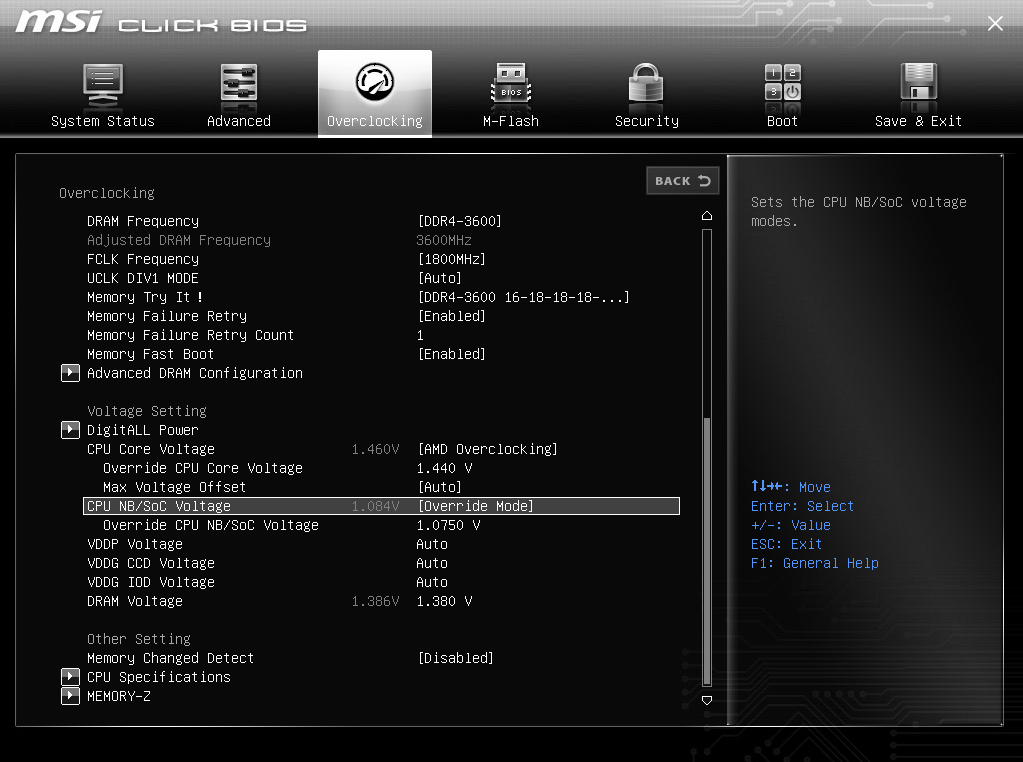Click the Other Setting section heading

(139, 639)
